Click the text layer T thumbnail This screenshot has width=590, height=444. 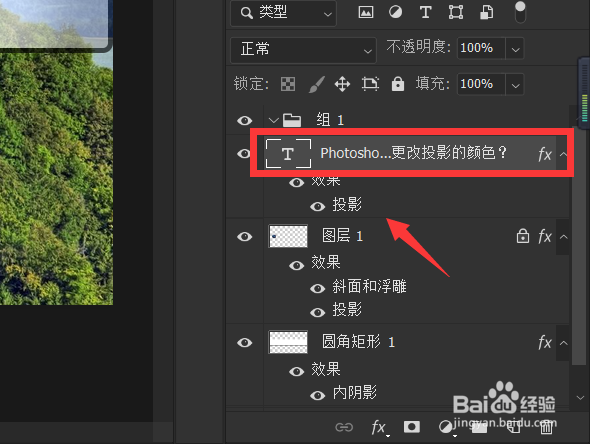click(288, 153)
